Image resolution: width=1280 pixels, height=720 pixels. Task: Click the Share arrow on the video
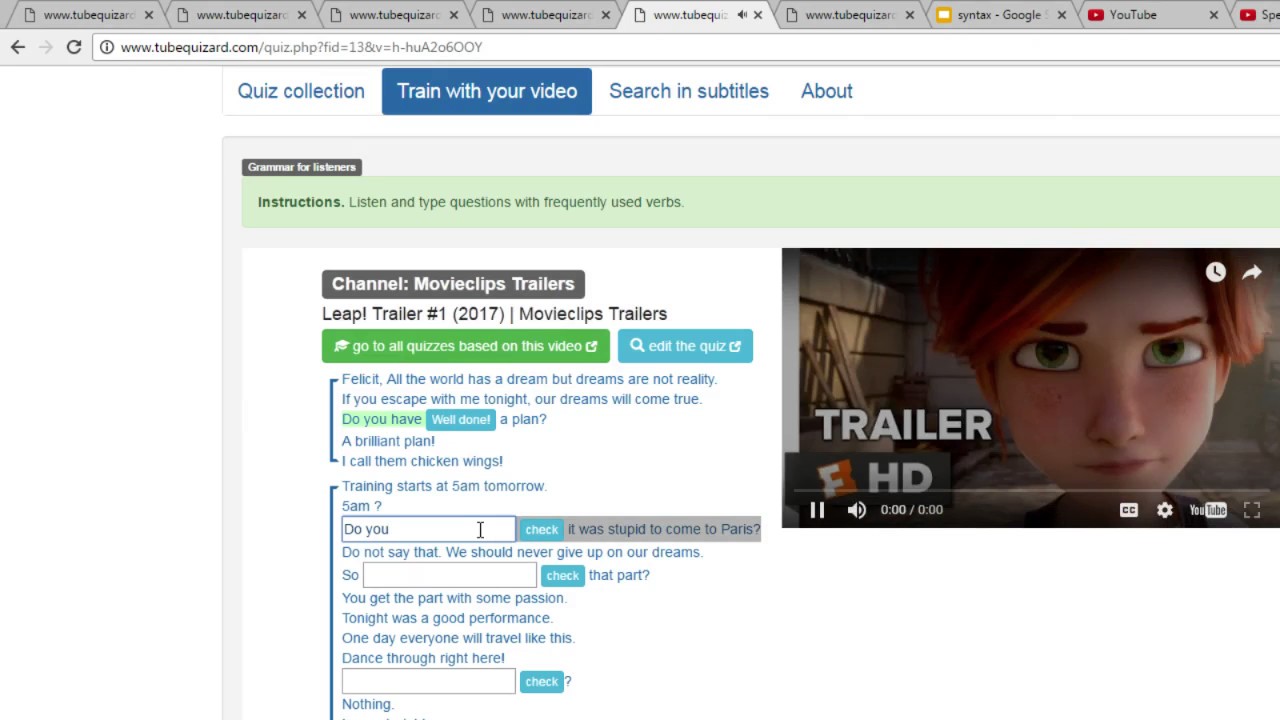coord(1252,272)
